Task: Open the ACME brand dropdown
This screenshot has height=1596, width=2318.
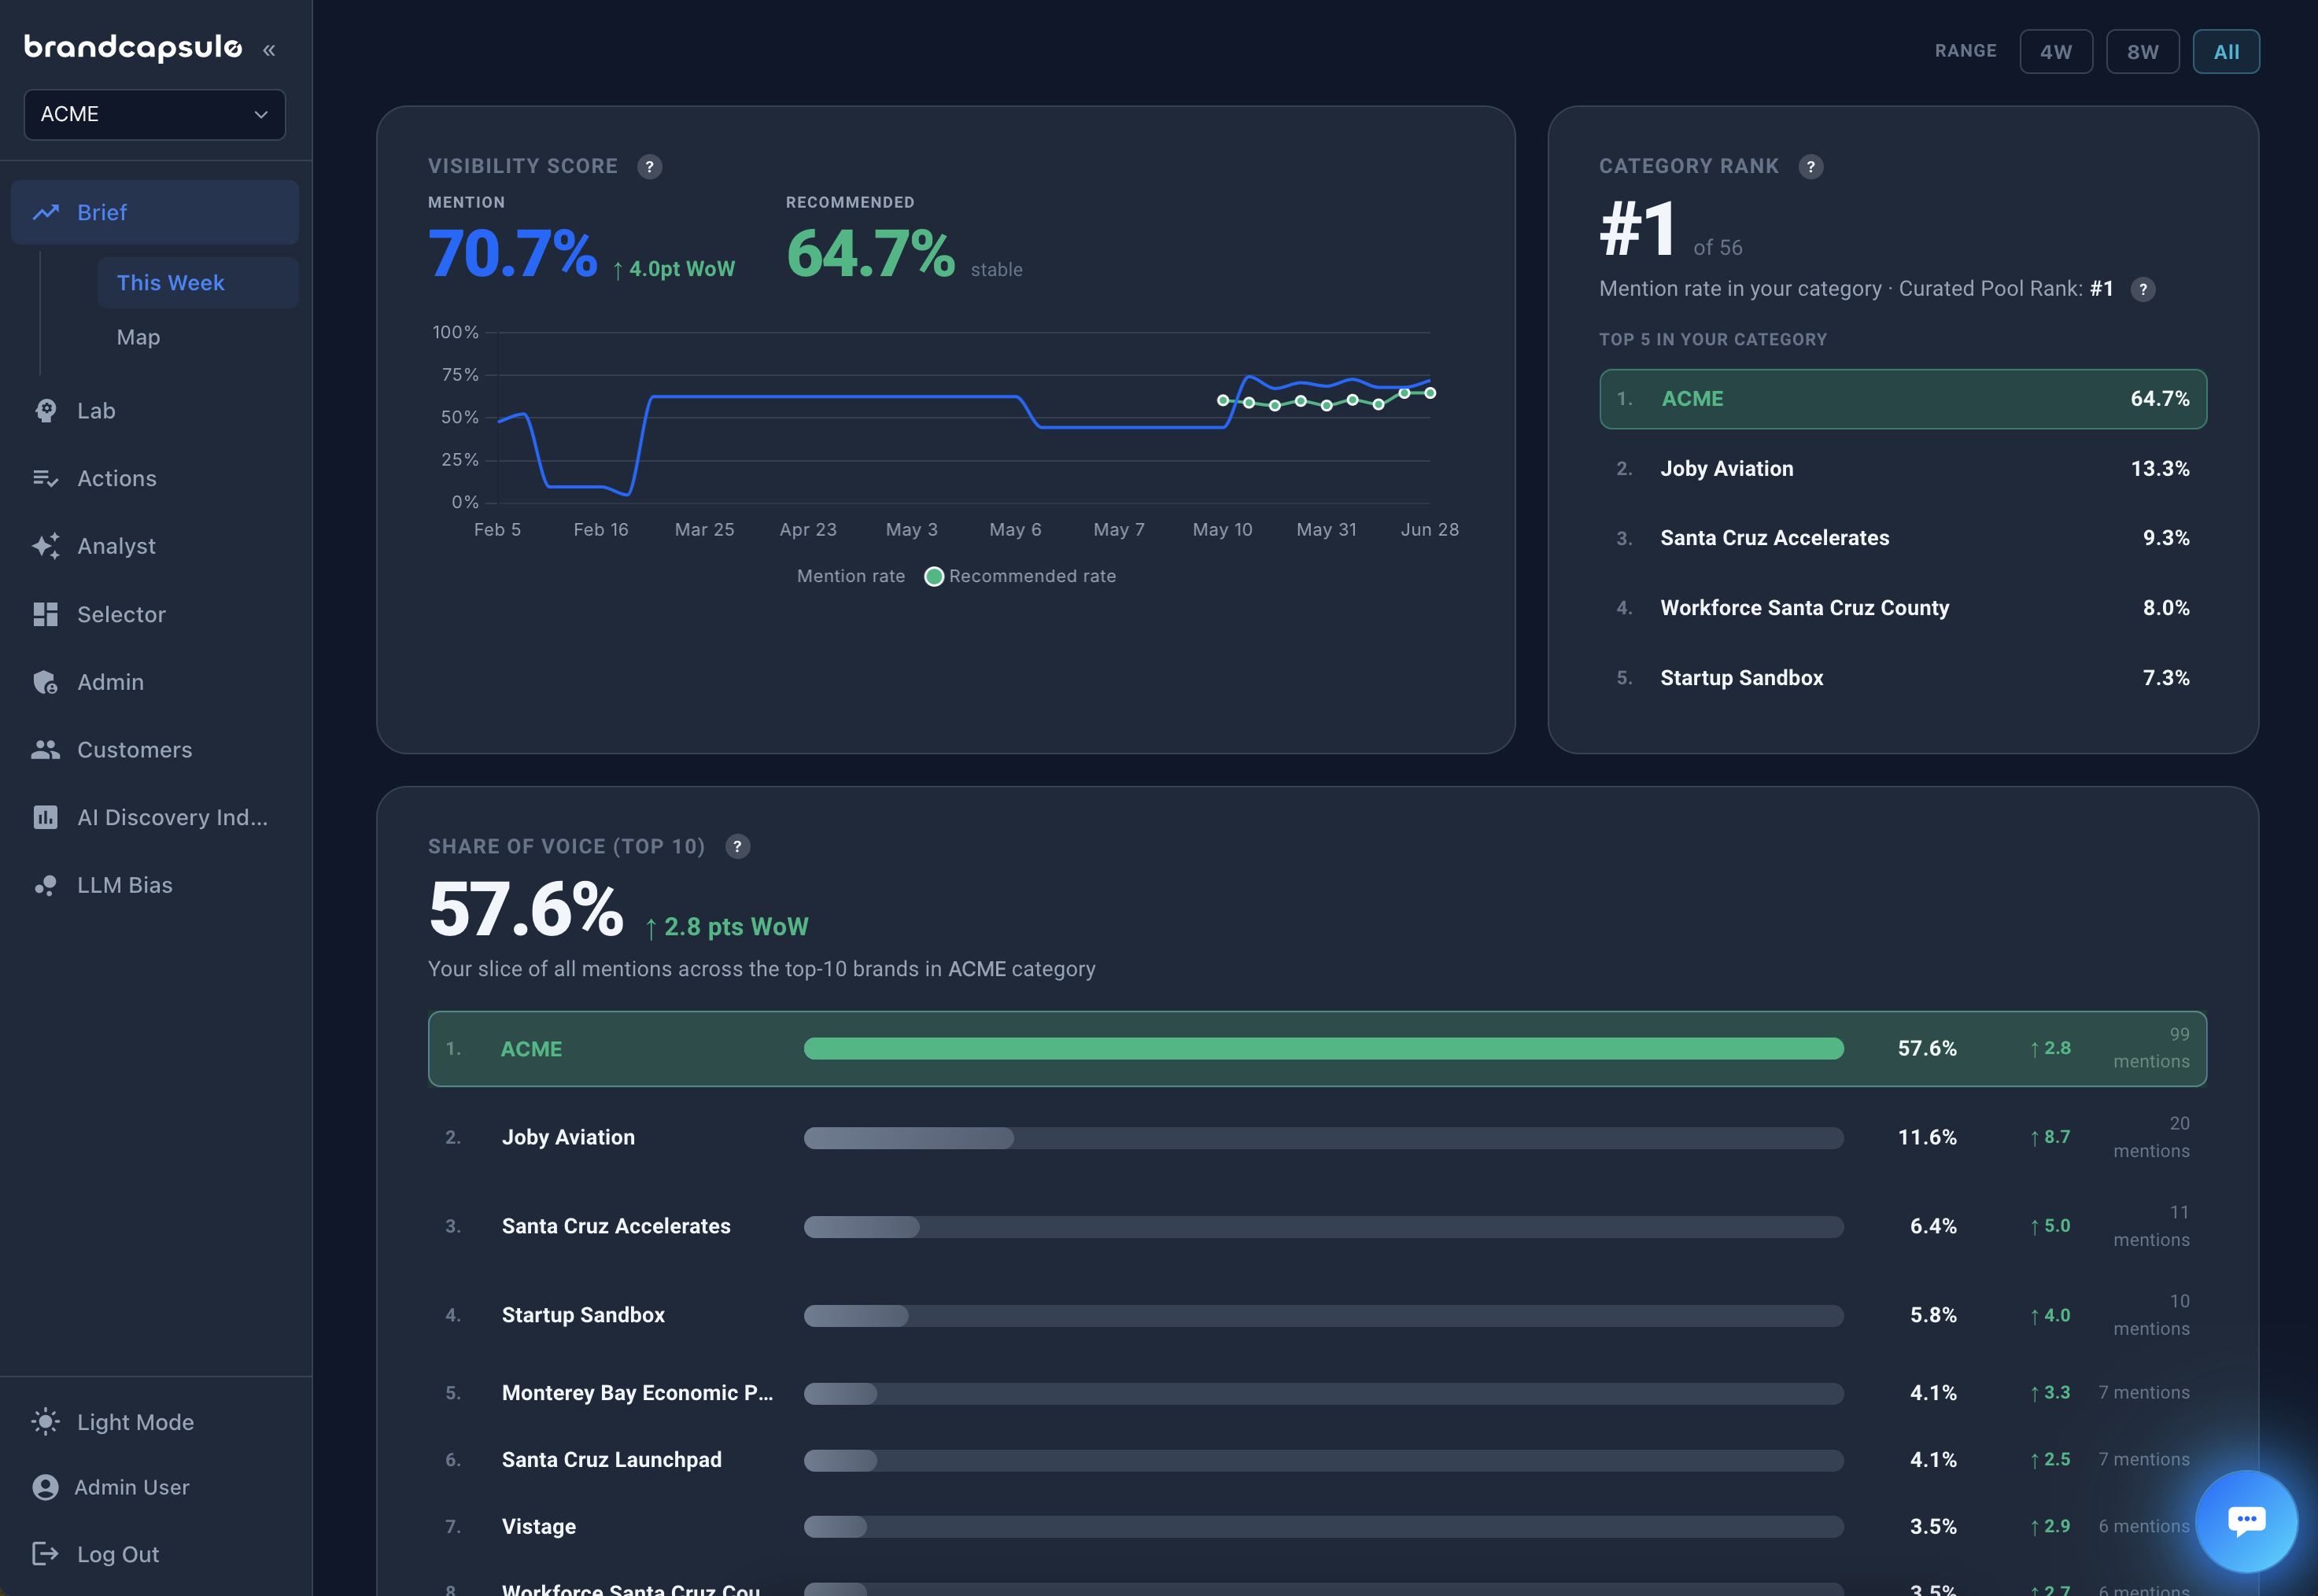Action: tap(155, 114)
